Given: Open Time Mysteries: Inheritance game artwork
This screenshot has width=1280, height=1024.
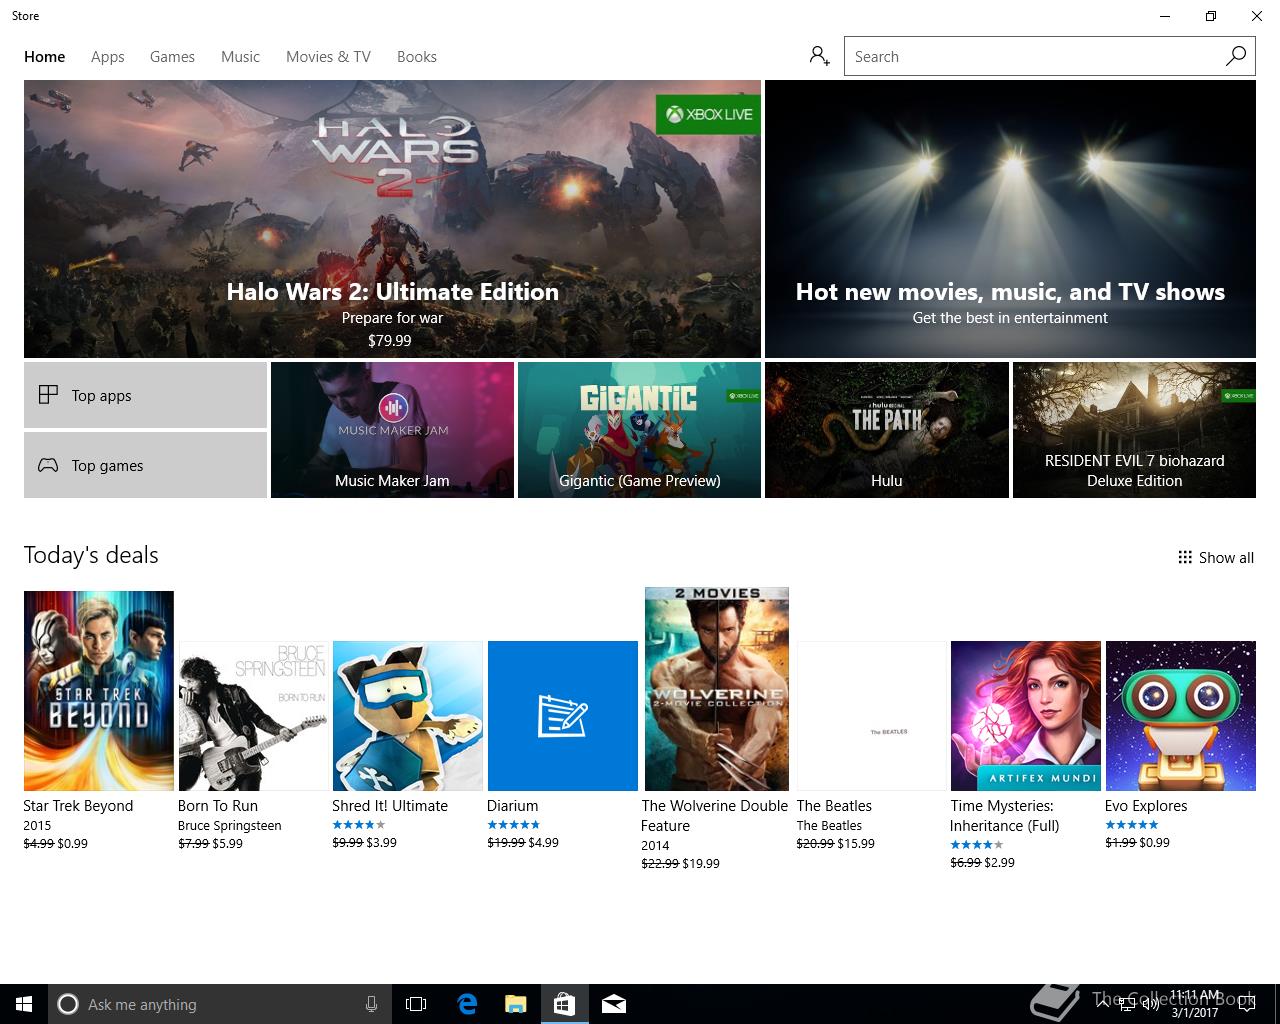Looking at the screenshot, I should click(1026, 716).
